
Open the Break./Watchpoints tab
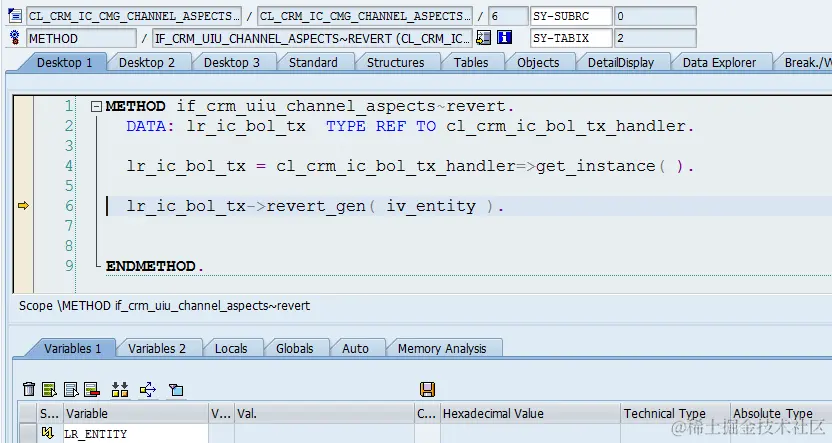click(807, 63)
